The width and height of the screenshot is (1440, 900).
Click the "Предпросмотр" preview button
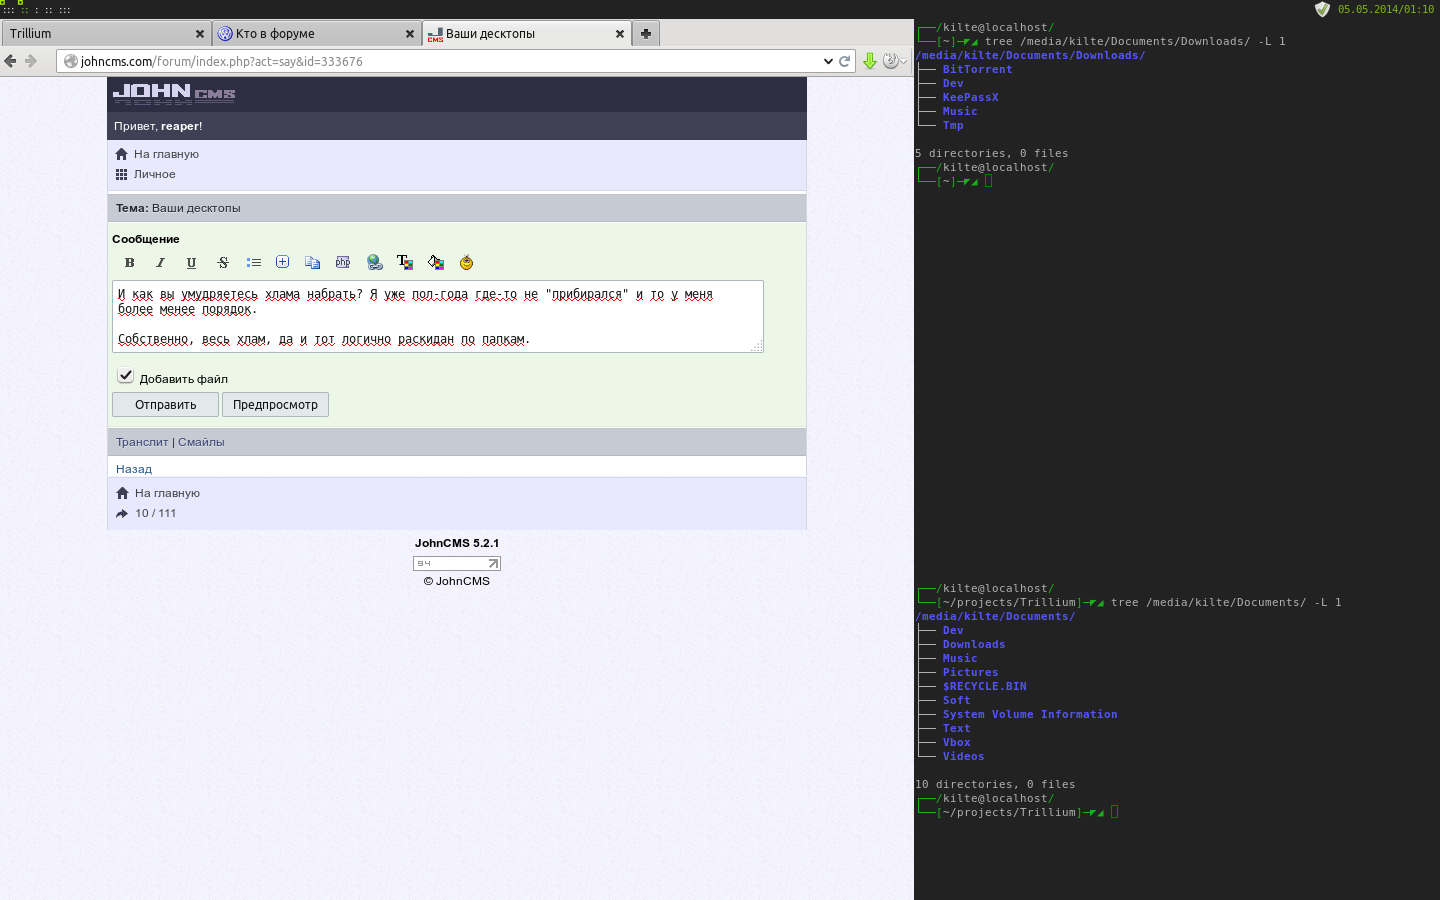tap(275, 405)
